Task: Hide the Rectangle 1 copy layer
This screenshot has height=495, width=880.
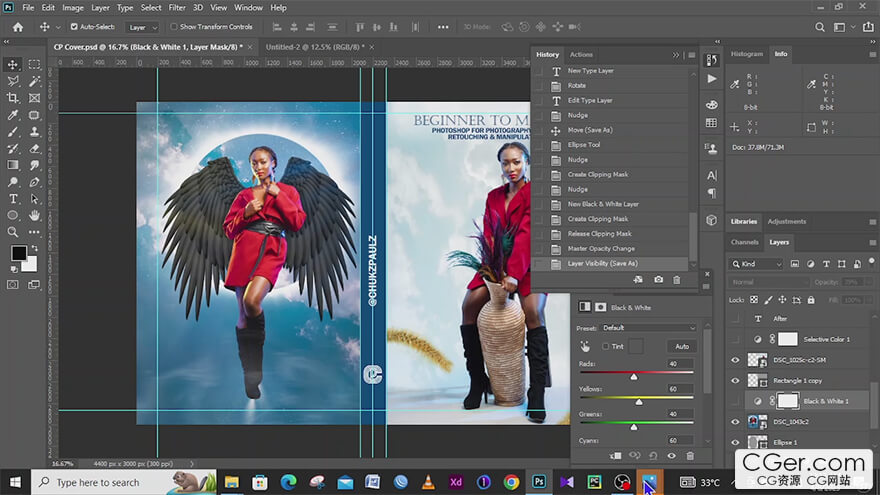Action: pos(736,380)
